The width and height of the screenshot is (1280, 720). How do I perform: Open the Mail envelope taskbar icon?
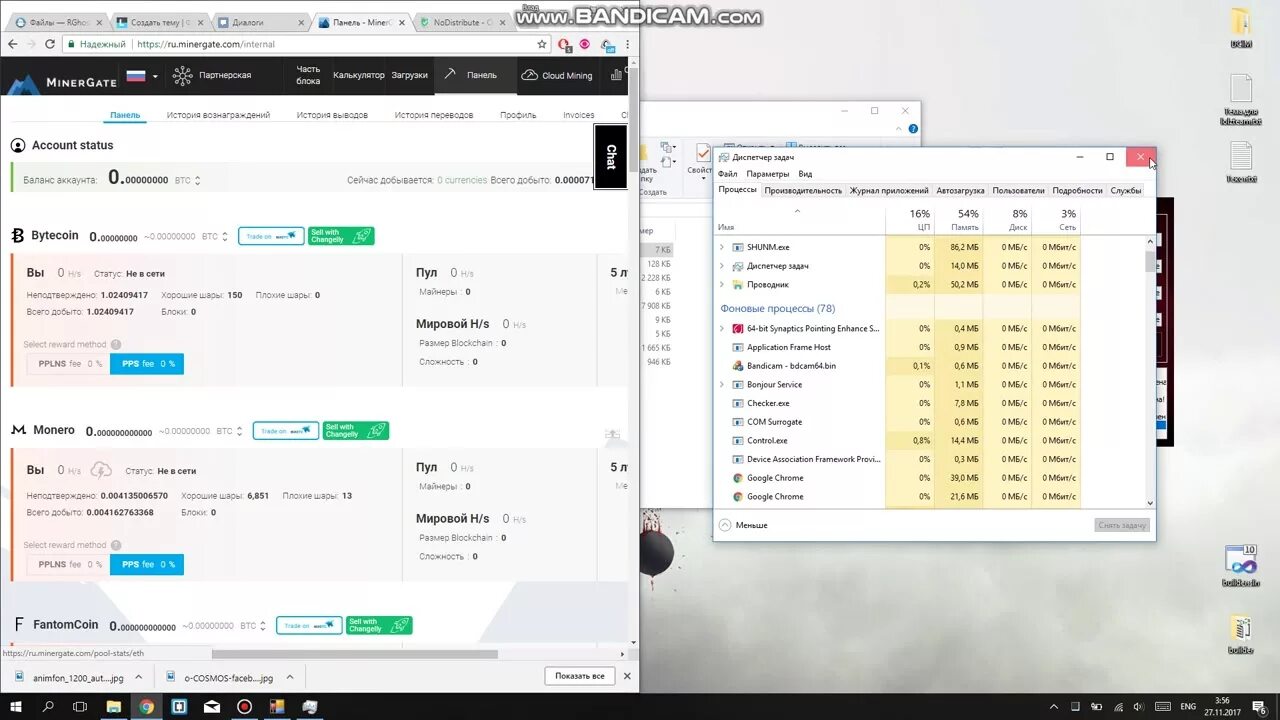(x=211, y=706)
